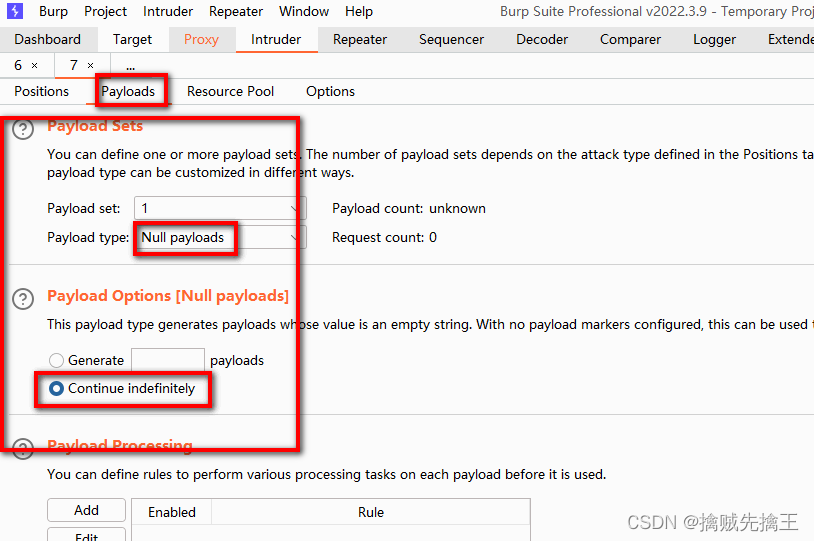
Task: Open the Help menu
Action: click(359, 11)
